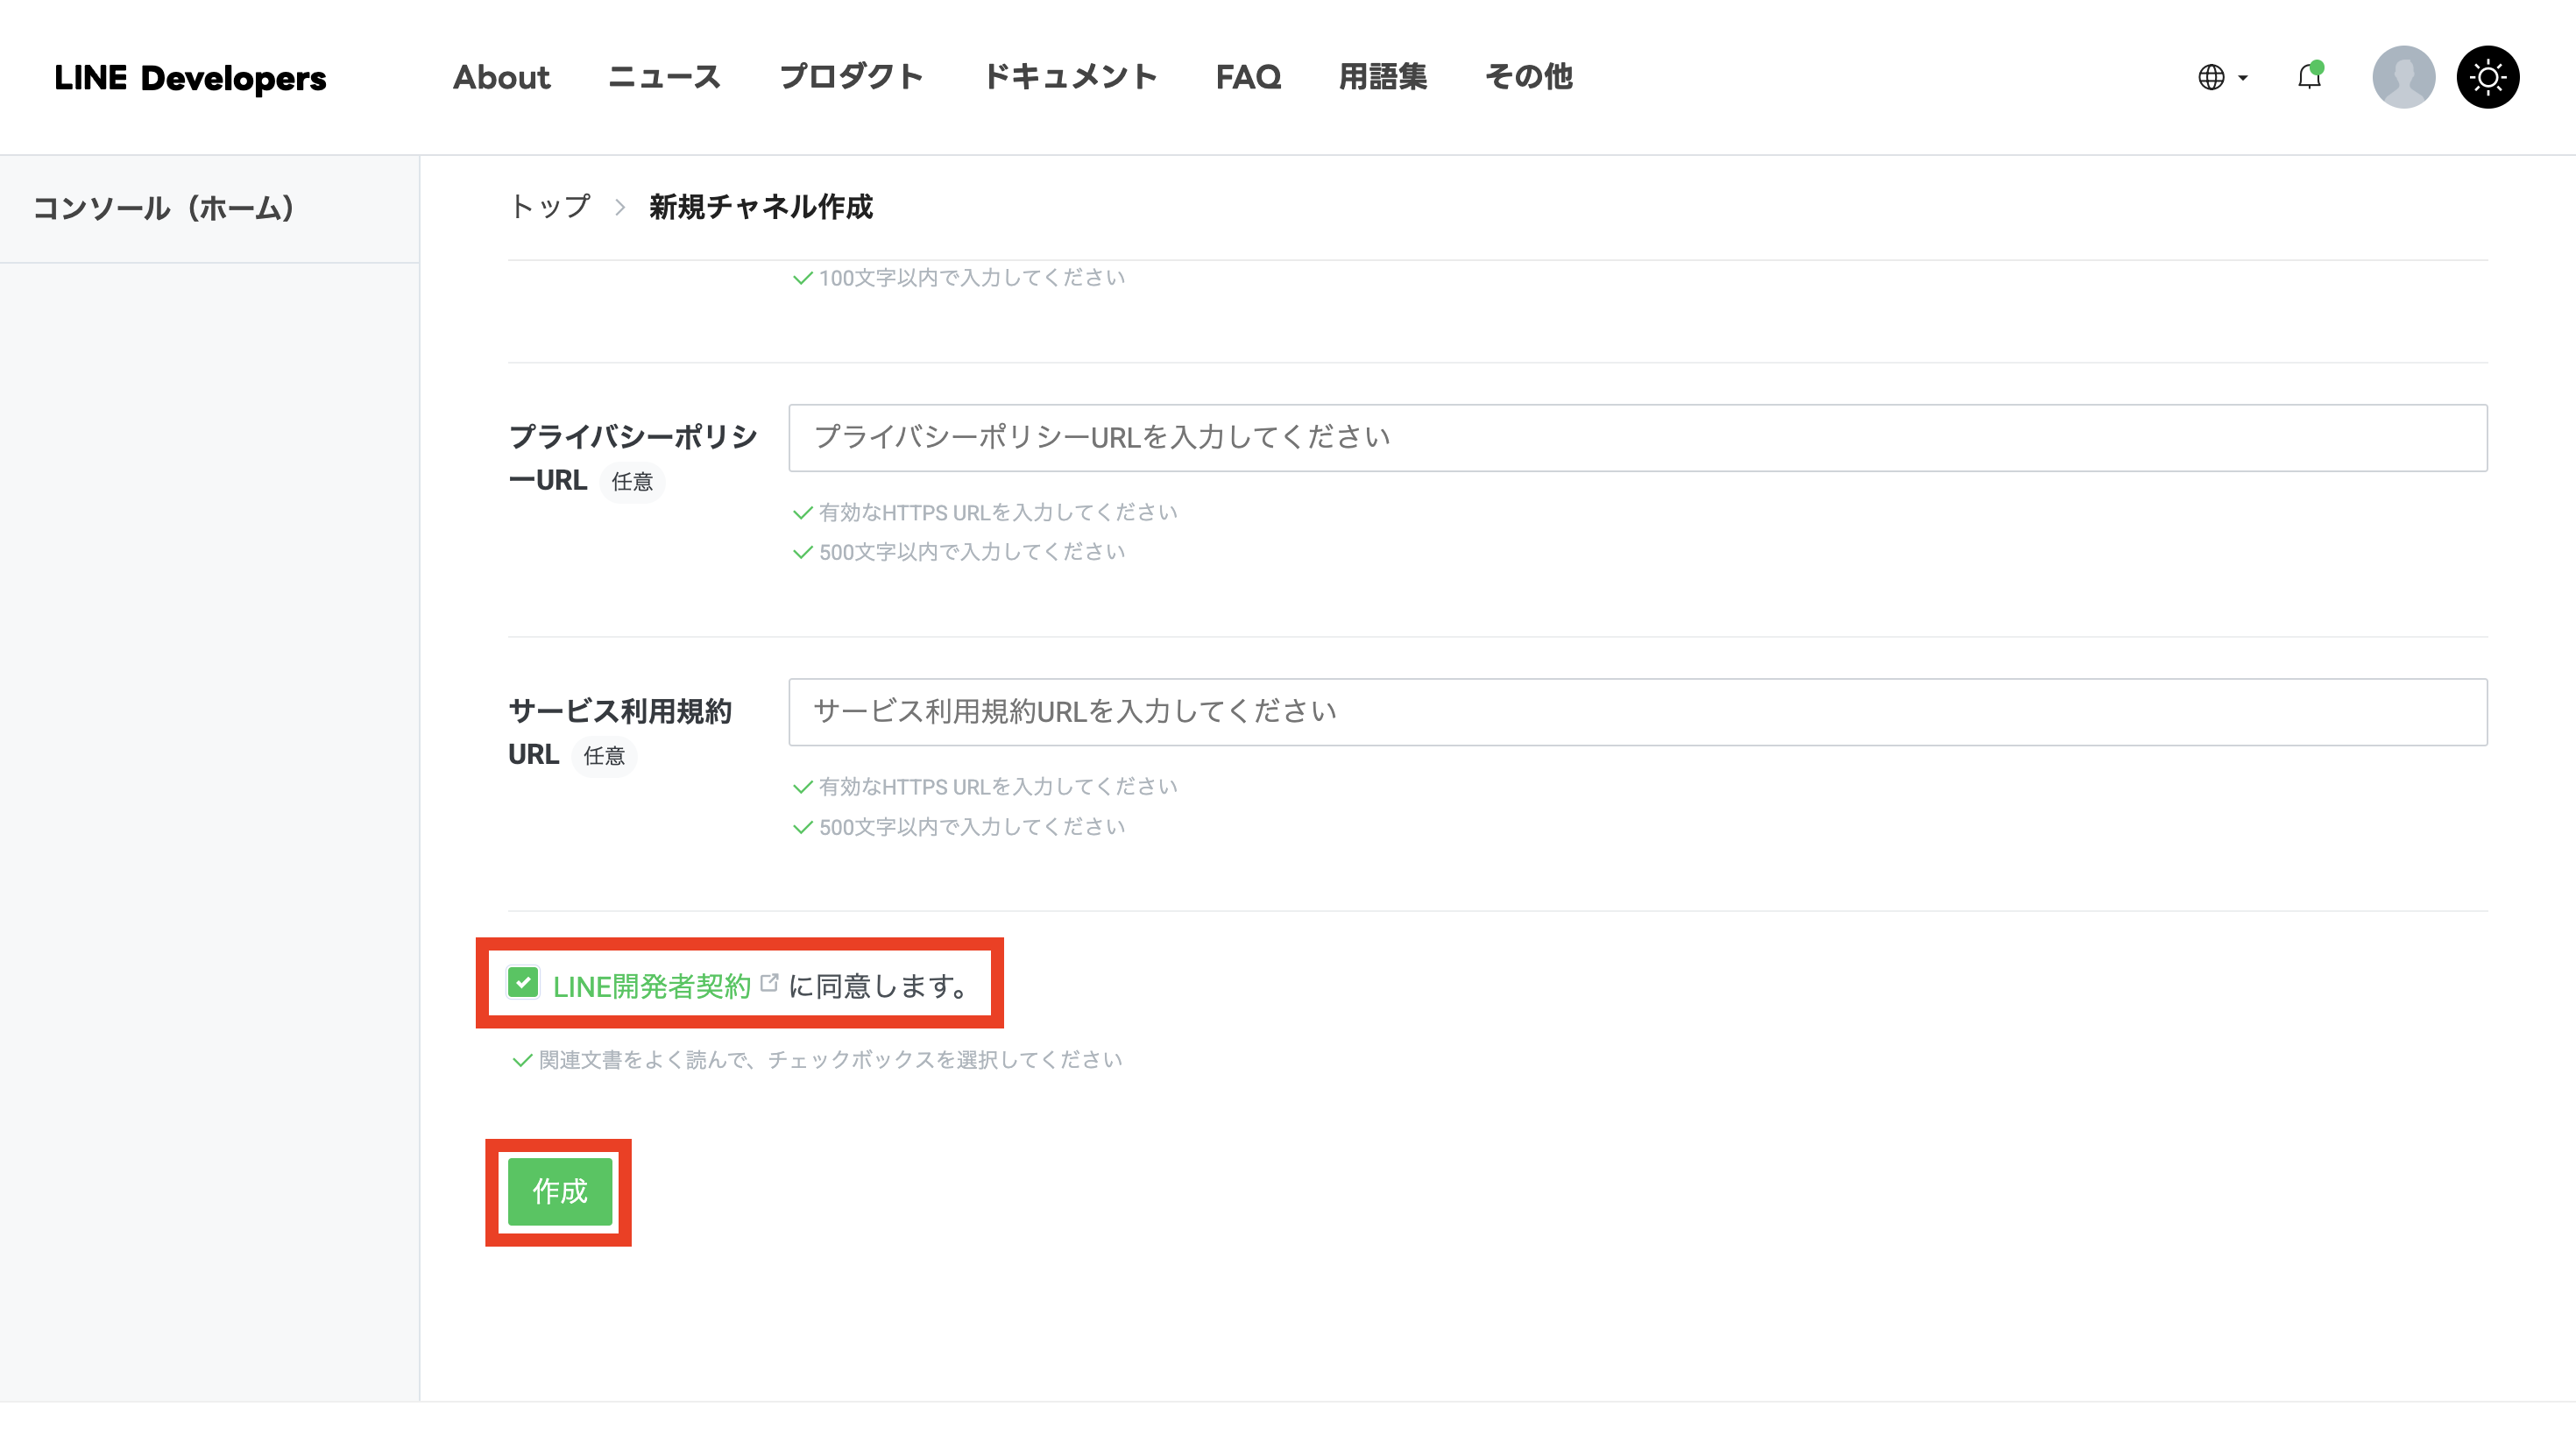Go back via the トップ breadcrumb
The image size is (2576, 1456).
(548, 208)
